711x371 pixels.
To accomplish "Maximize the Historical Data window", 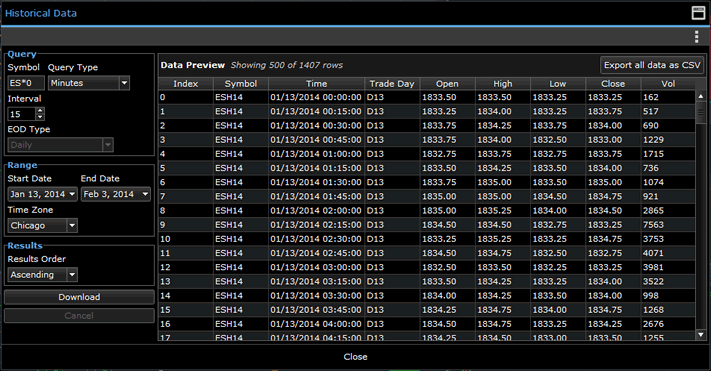I will 698,13.
